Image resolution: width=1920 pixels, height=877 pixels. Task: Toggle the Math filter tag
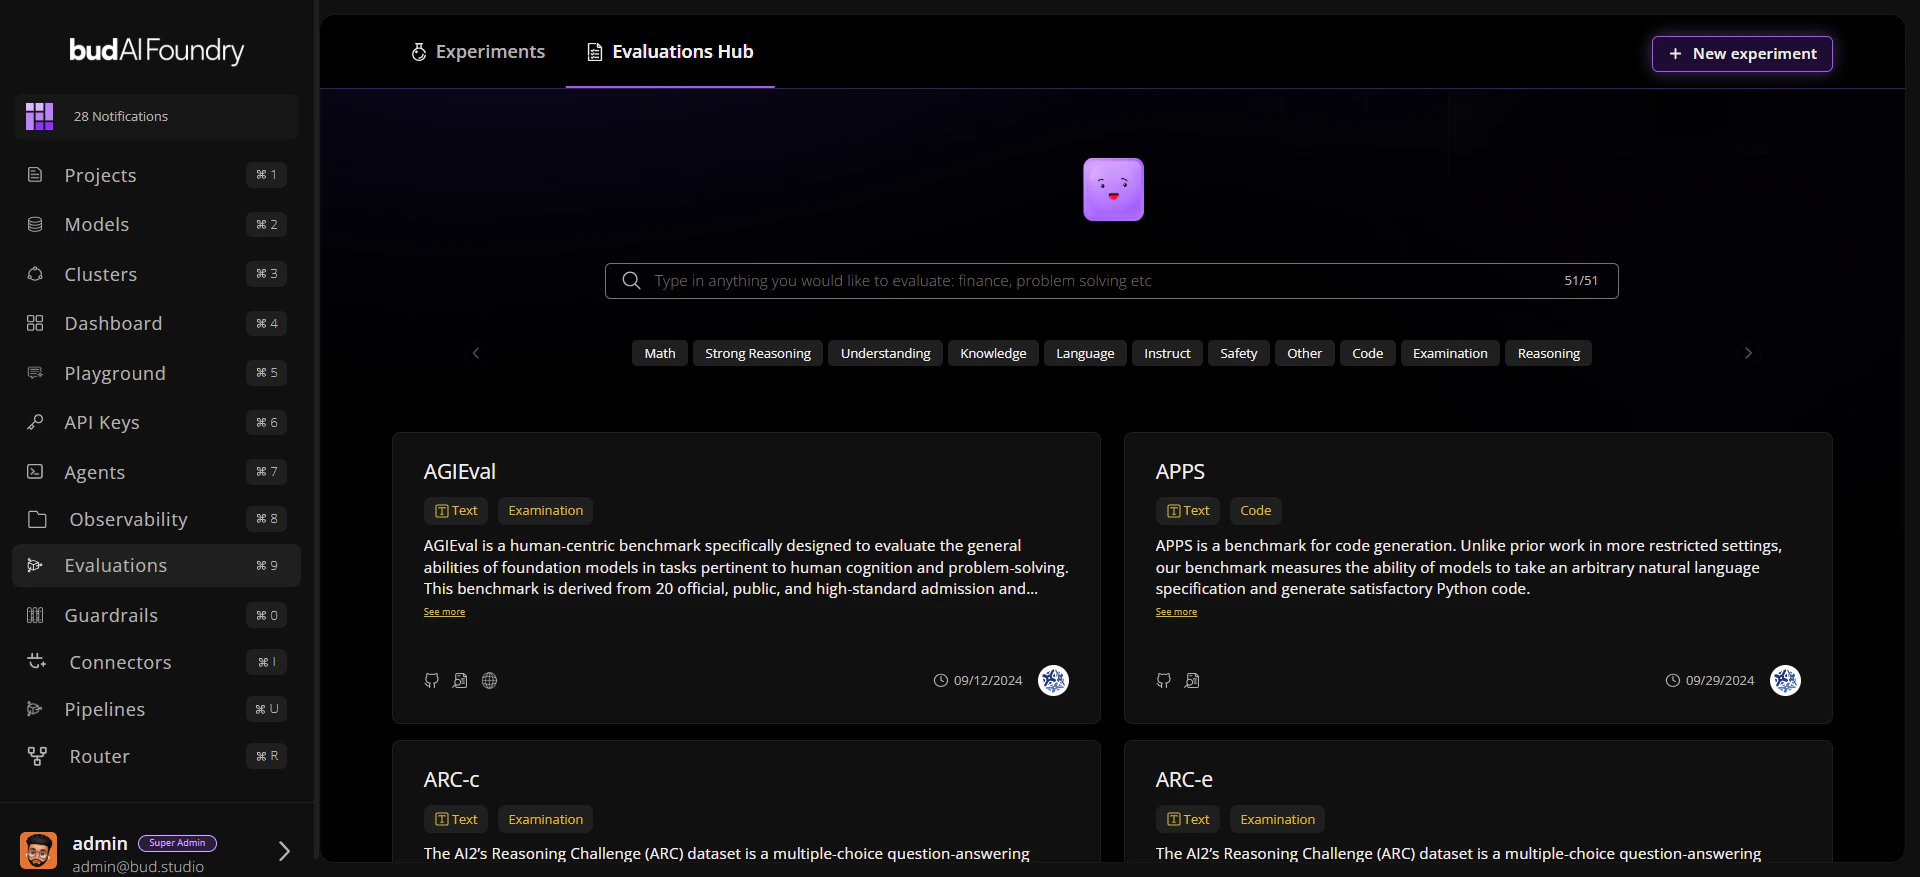[x=660, y=353]
